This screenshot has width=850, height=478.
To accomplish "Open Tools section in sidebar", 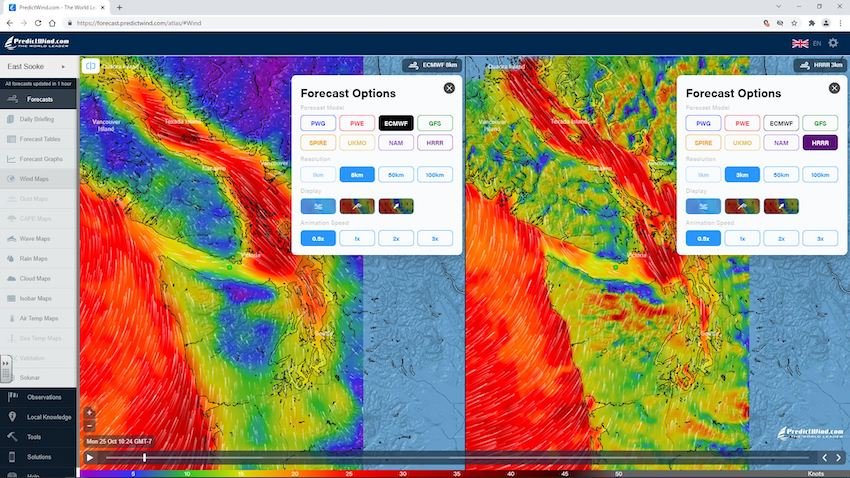I will click(x=38, y=437).
